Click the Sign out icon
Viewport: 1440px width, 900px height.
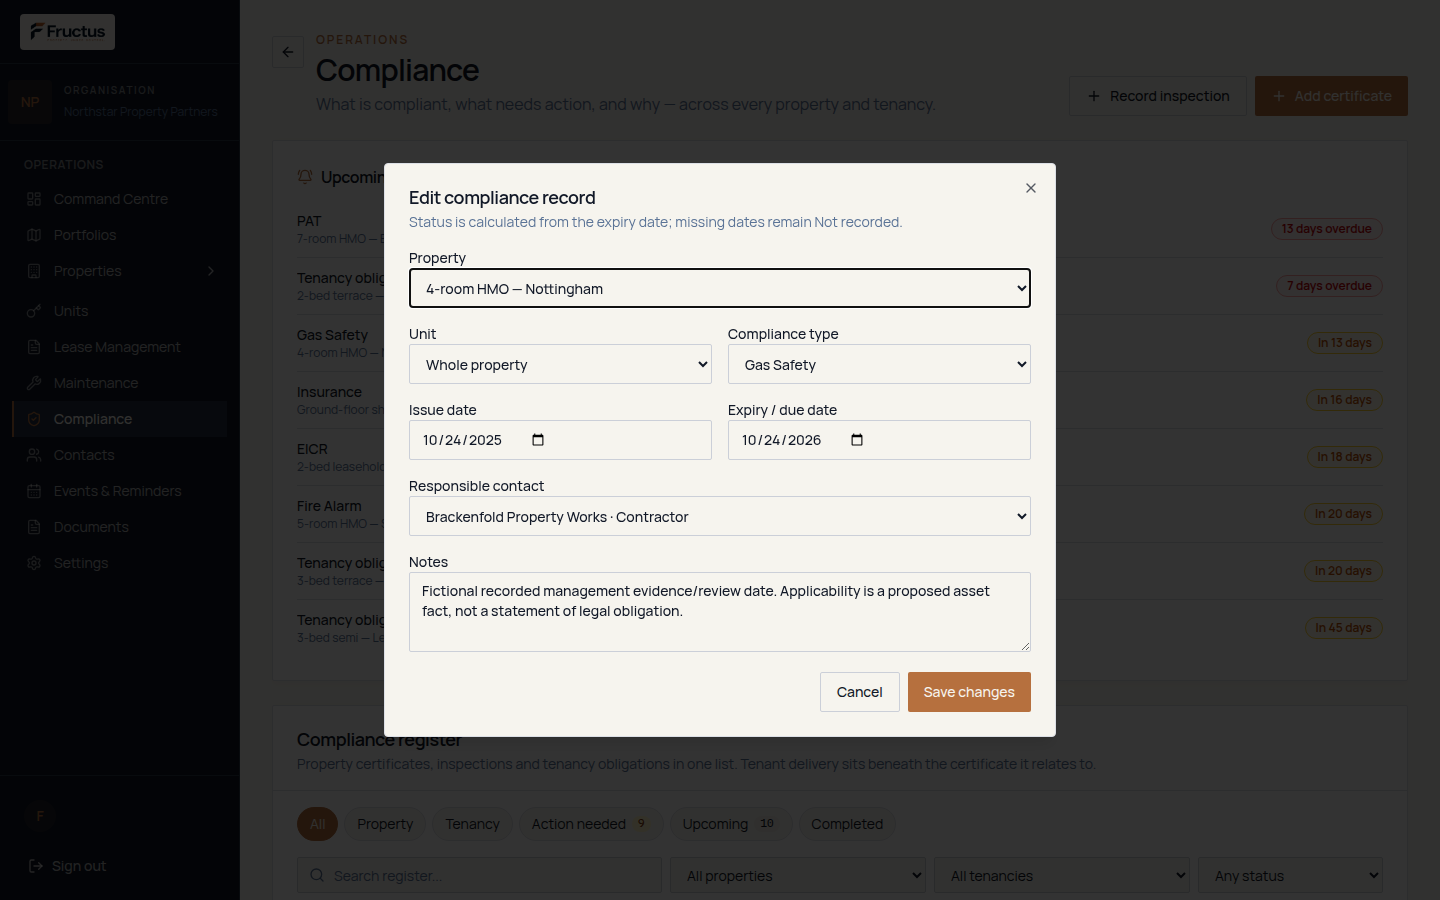coord(36,866)
